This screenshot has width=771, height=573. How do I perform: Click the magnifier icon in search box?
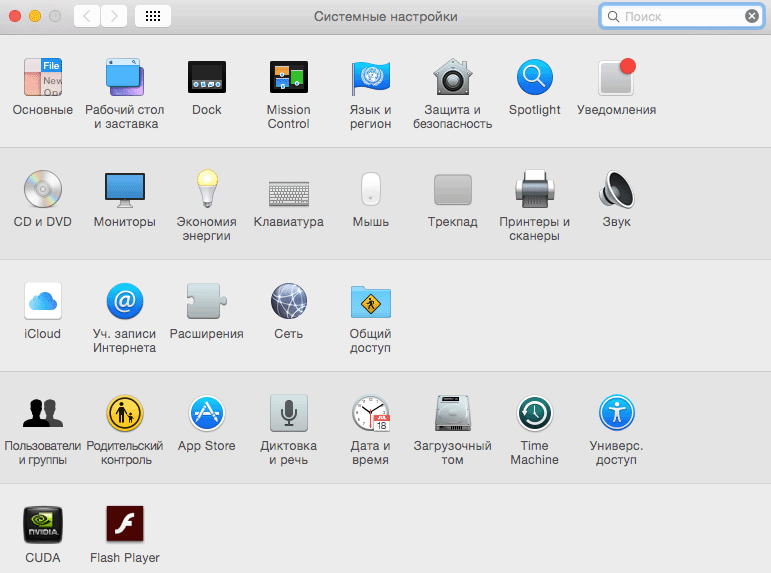pos(613,17)
